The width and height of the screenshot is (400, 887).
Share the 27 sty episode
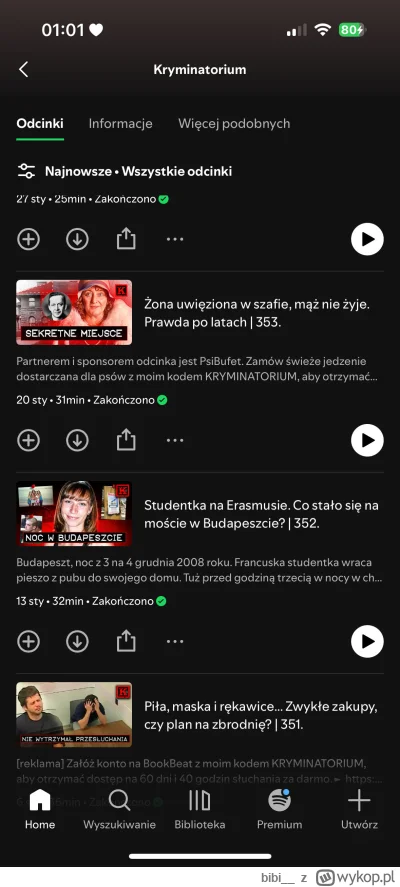[126, 240]
